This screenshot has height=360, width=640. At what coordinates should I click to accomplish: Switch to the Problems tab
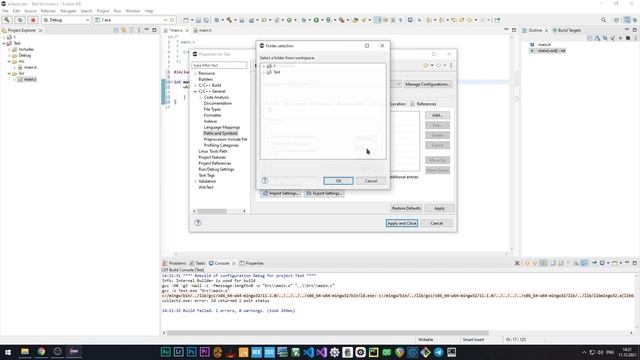click(174, 263)
